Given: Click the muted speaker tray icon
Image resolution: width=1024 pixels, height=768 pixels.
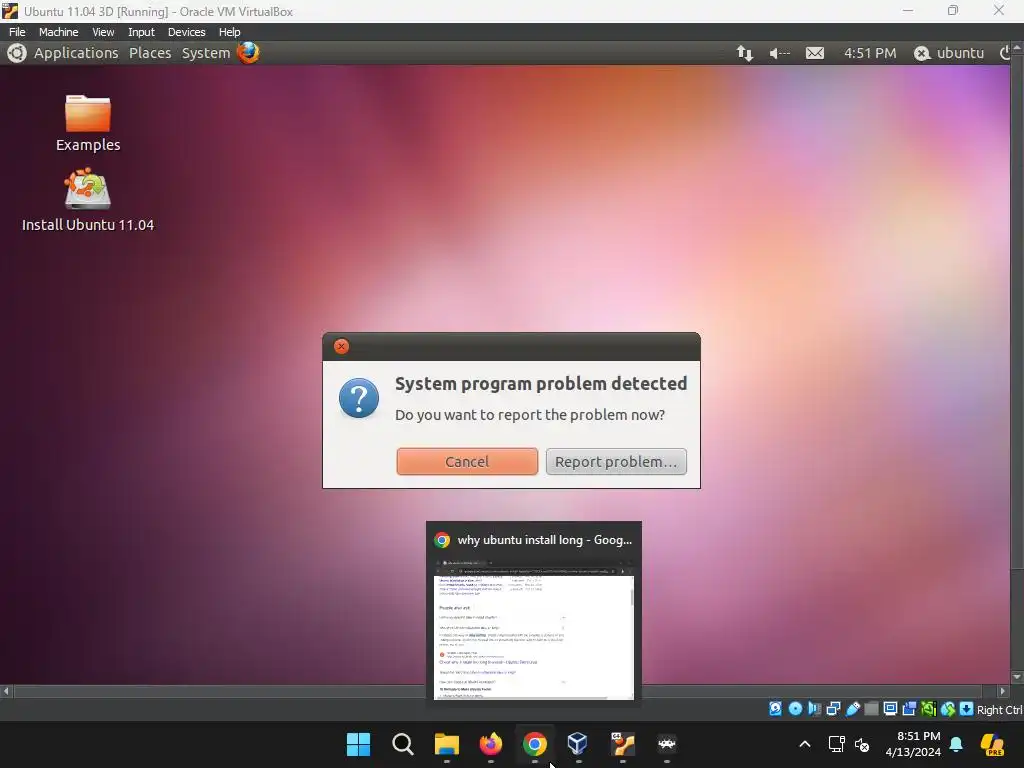Looking at the screenshot, I should click(x=862, y=744).
